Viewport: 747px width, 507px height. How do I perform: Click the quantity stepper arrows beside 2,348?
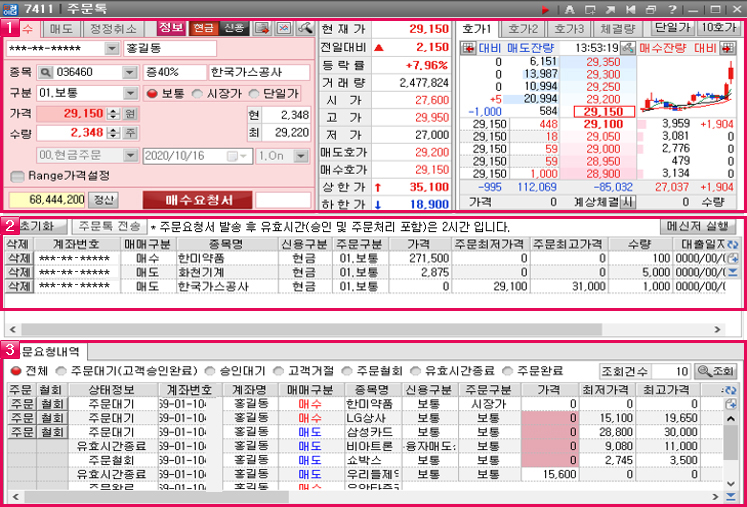(x=113, y=133)
